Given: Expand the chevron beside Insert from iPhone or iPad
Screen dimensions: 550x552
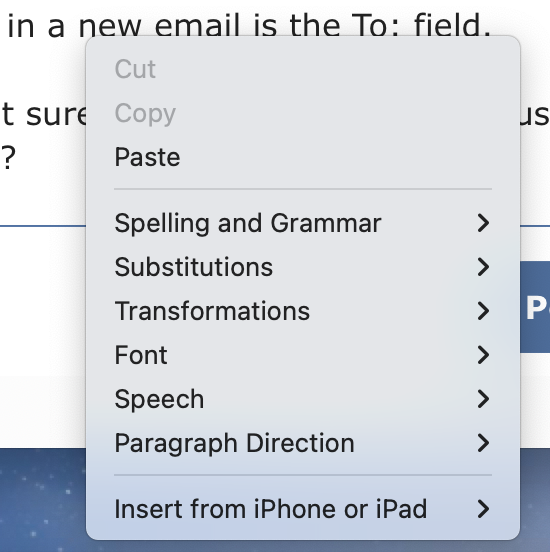Looking at the screenshot, I should 483,509.
